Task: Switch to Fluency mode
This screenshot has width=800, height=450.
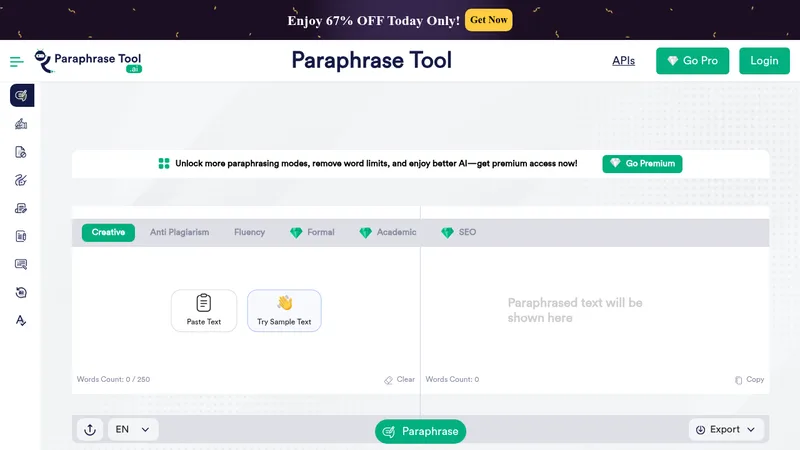Action: pos(249,233)
